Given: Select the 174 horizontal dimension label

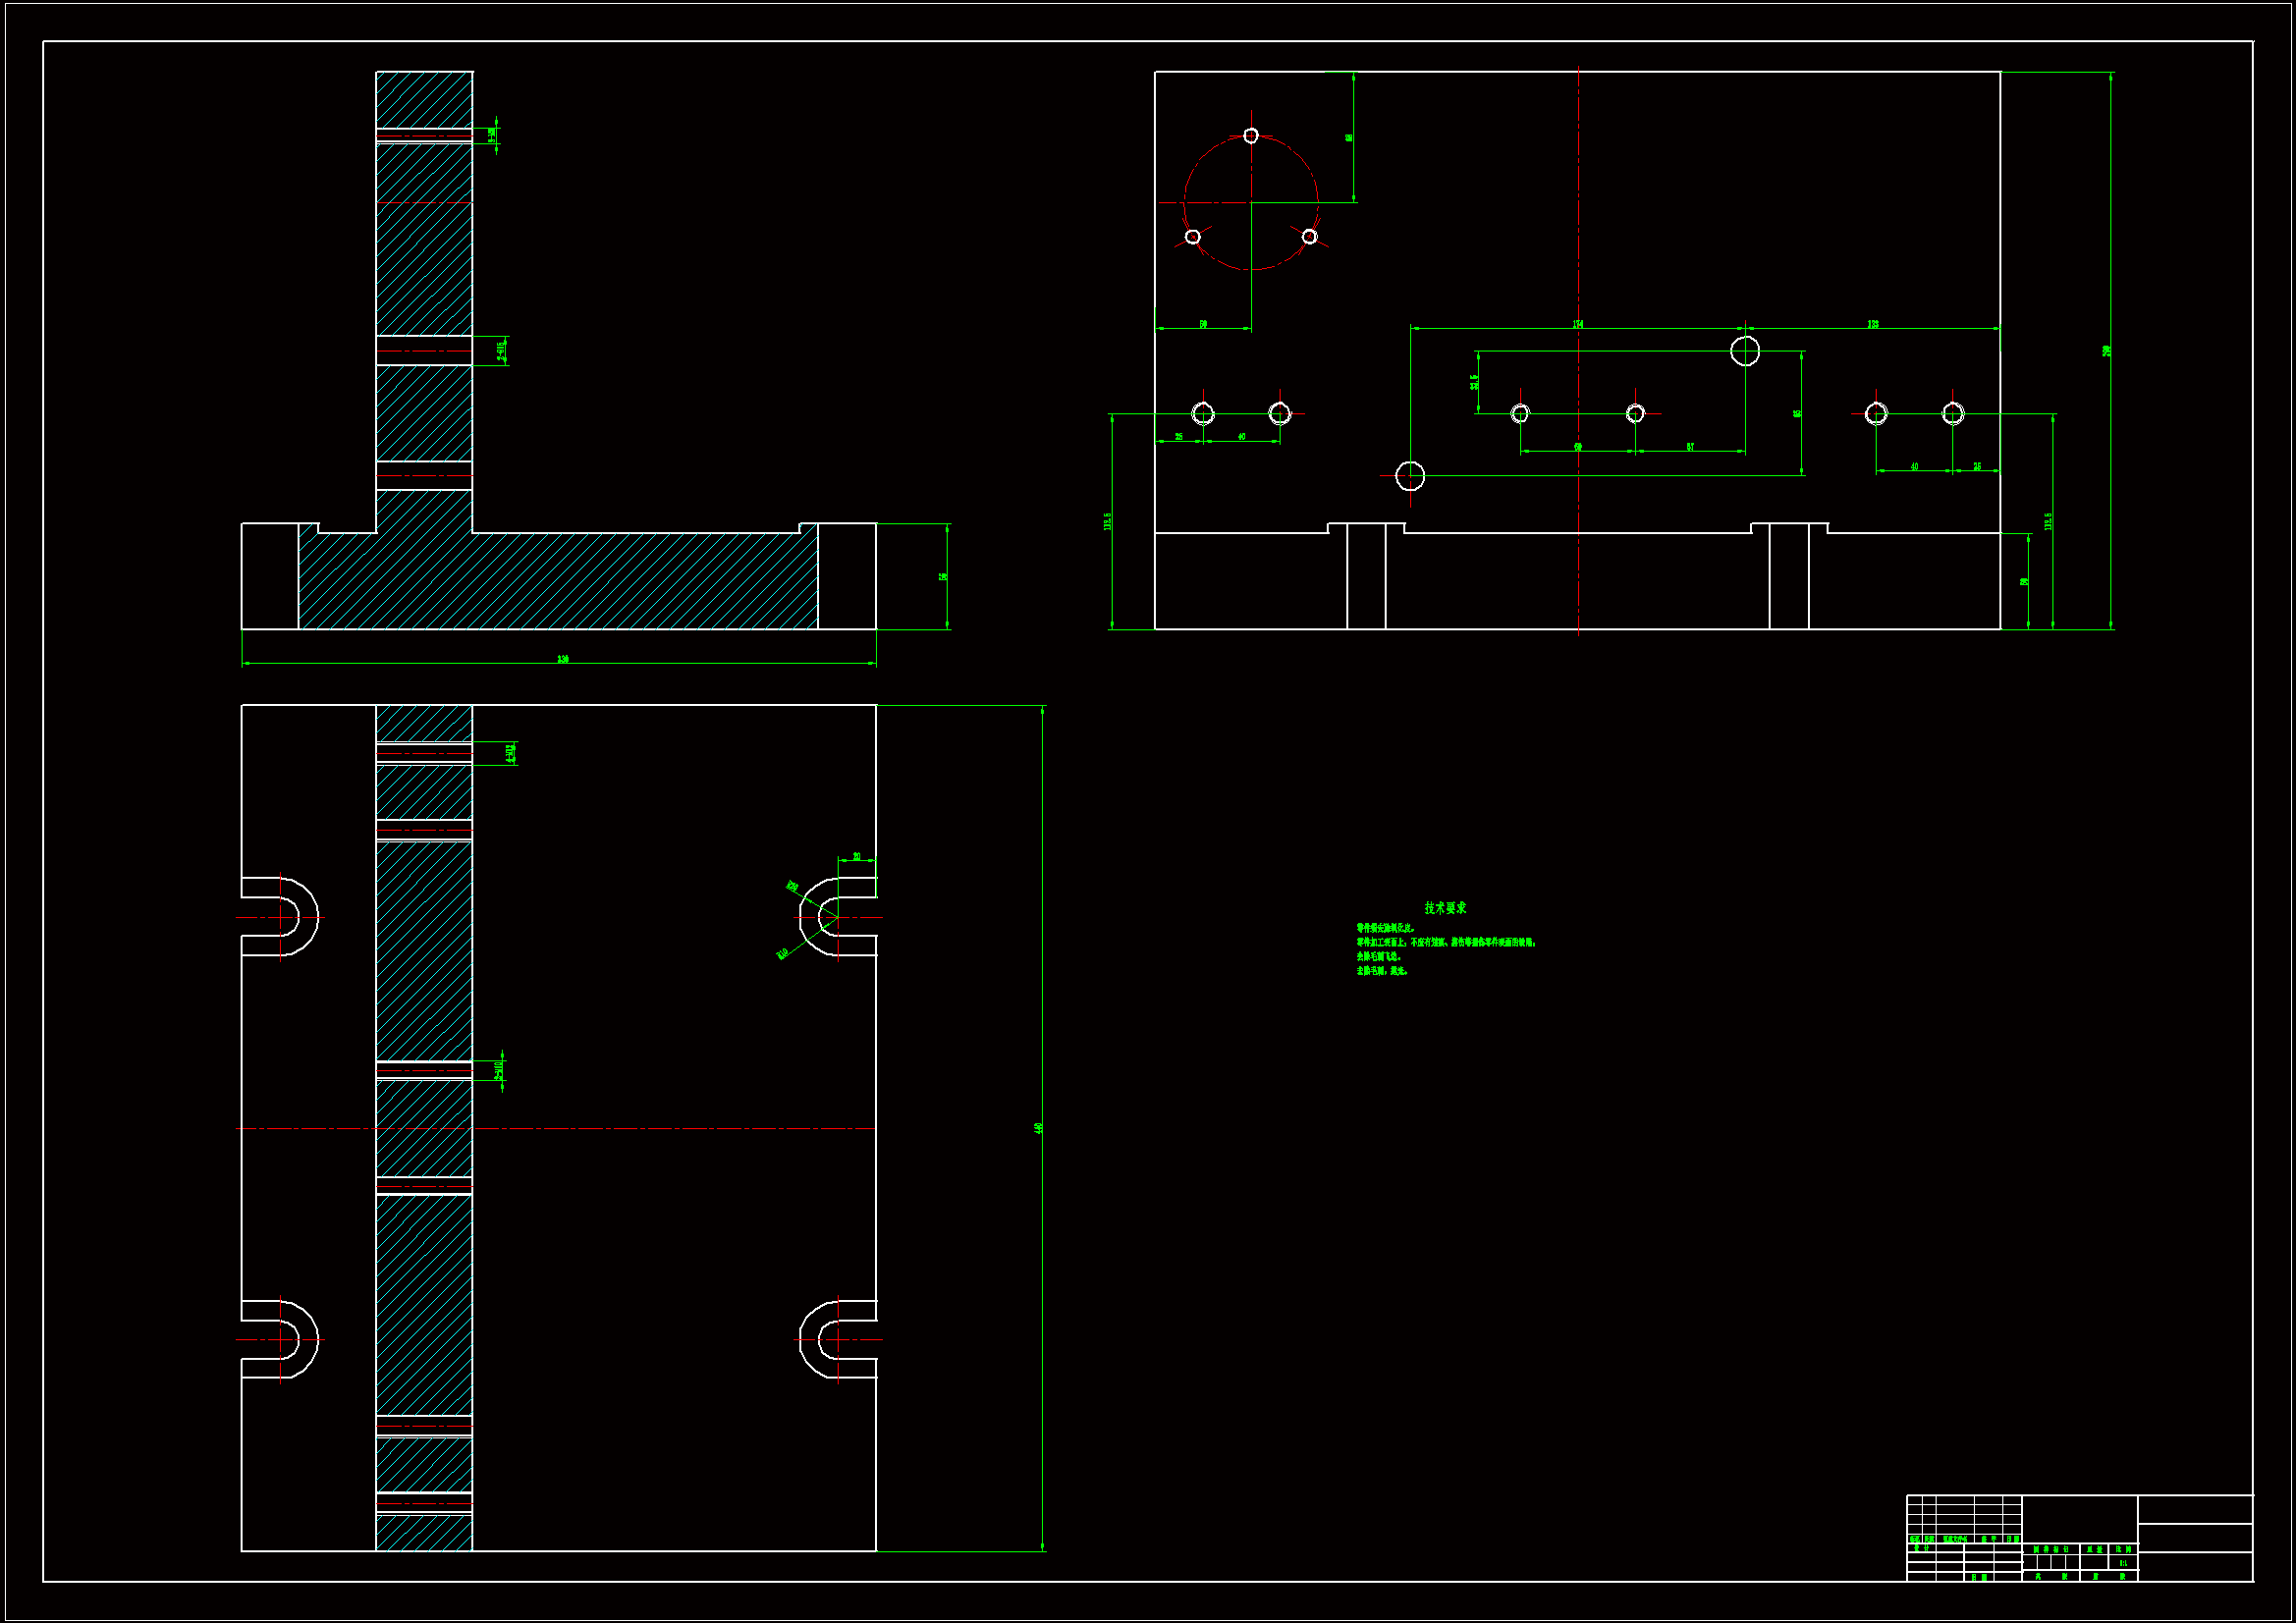Looking at the screenshot, I should coord(1578,324).
